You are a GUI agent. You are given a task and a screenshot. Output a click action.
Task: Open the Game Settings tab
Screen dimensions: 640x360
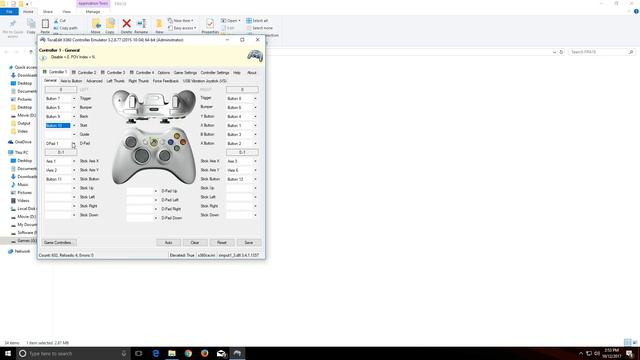tap(185, 72)
